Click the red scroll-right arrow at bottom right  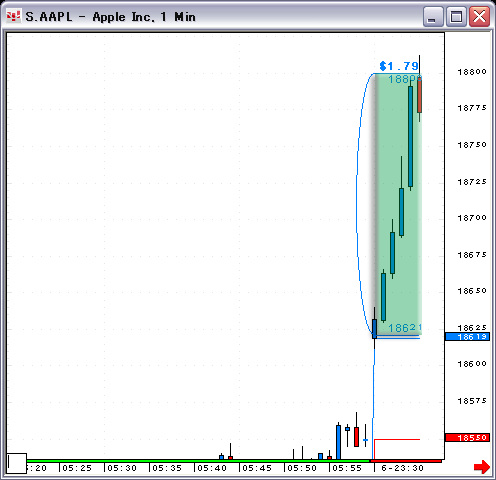click(482, 466)
